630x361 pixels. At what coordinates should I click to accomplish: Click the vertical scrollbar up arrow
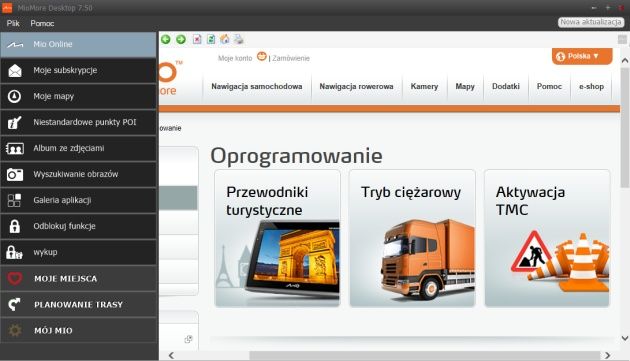tap(625, 61)
